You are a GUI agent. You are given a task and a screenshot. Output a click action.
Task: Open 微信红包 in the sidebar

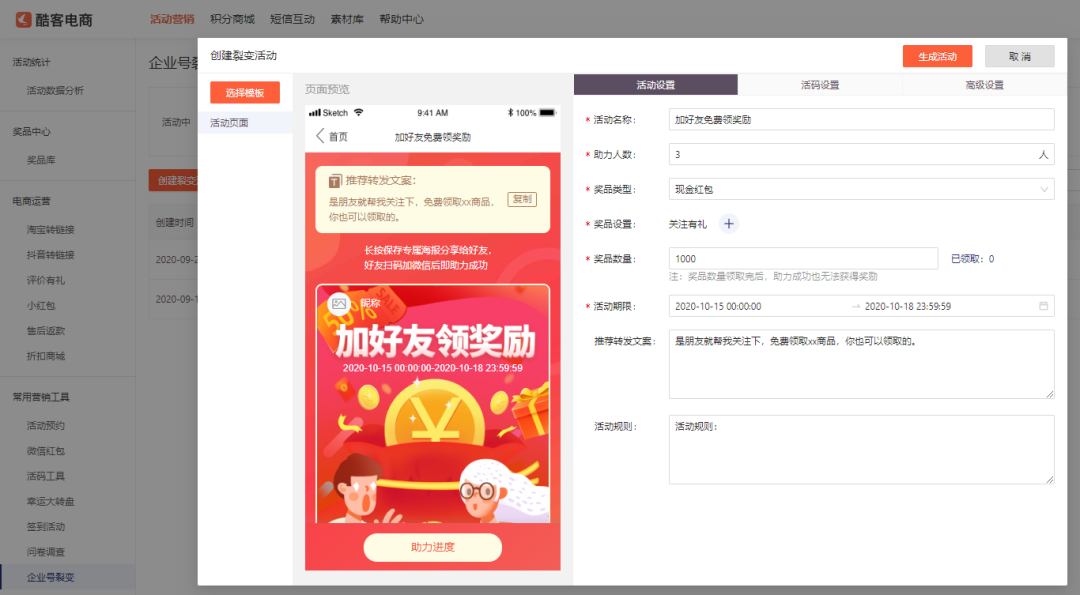[45, 451]
